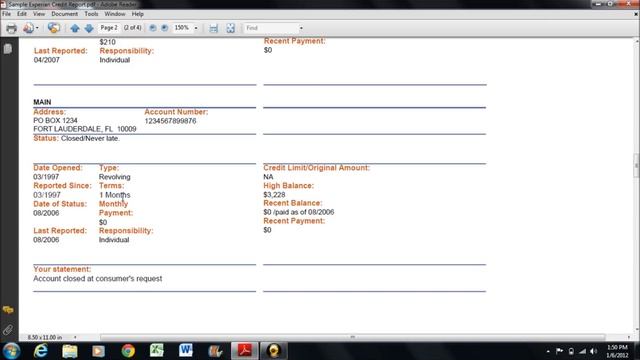Click the text 'Closed/Never late.'
This screenshot has width=640, height=360.
click(90, 138)
